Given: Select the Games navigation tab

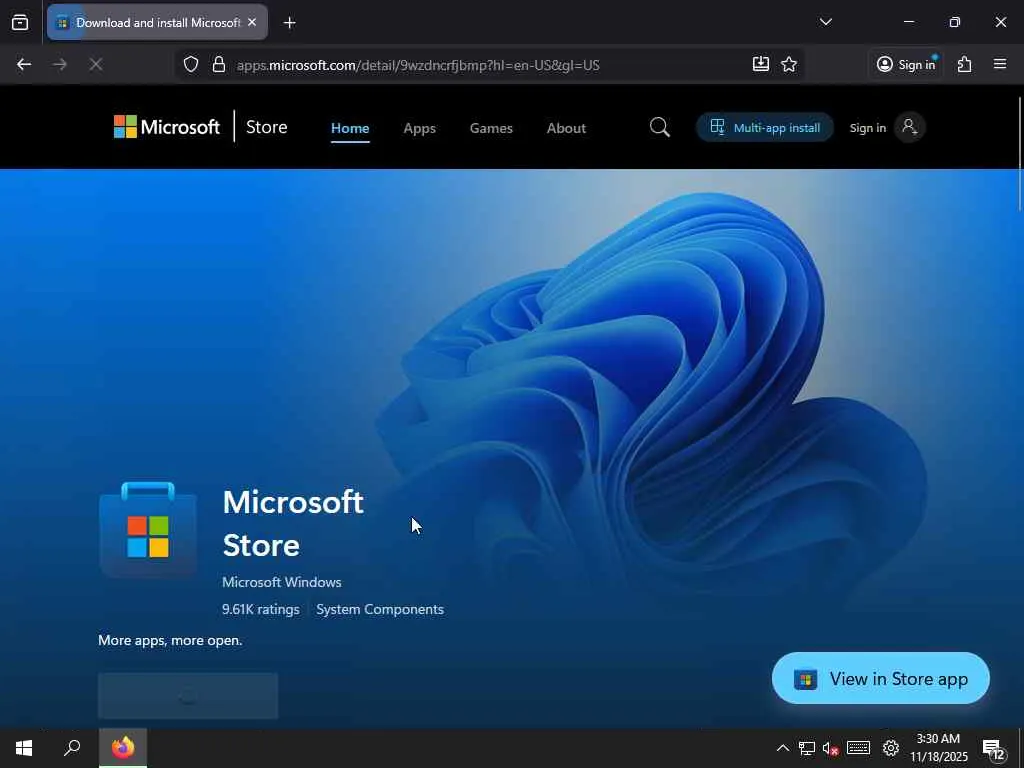Looking at the screenshot, I should [491, 128].
